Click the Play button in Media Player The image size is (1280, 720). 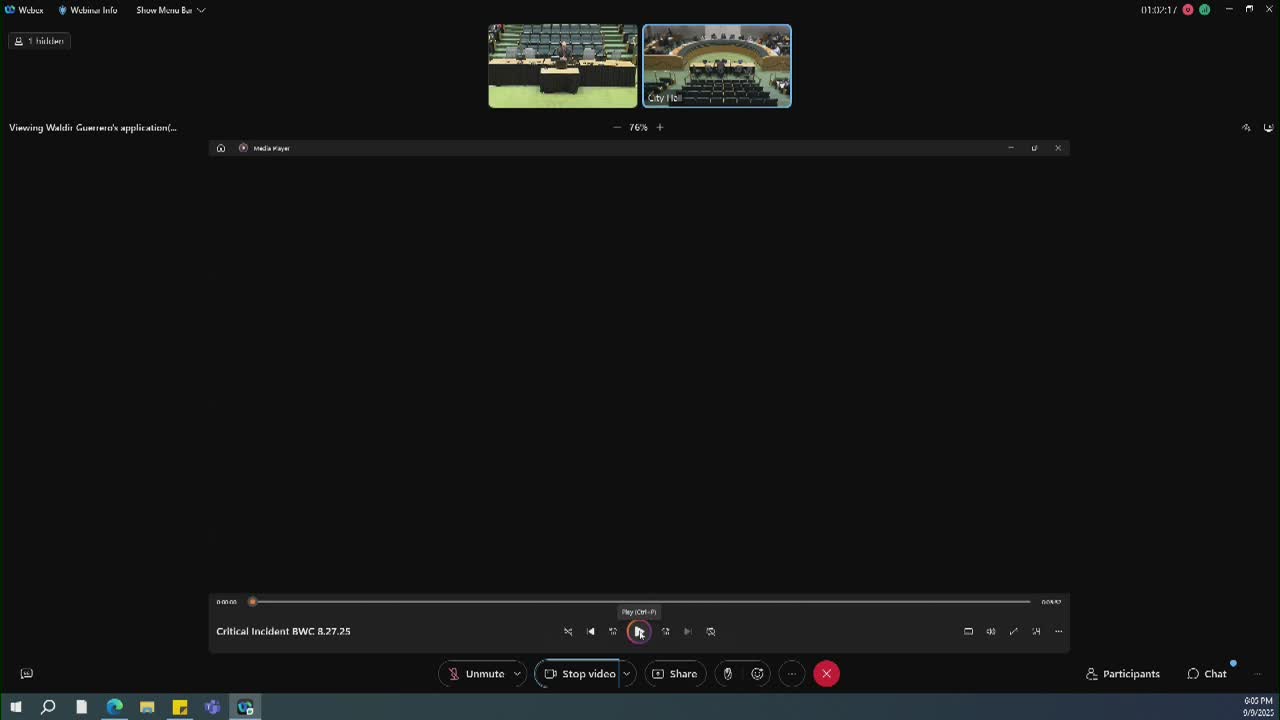click(639, 631)
